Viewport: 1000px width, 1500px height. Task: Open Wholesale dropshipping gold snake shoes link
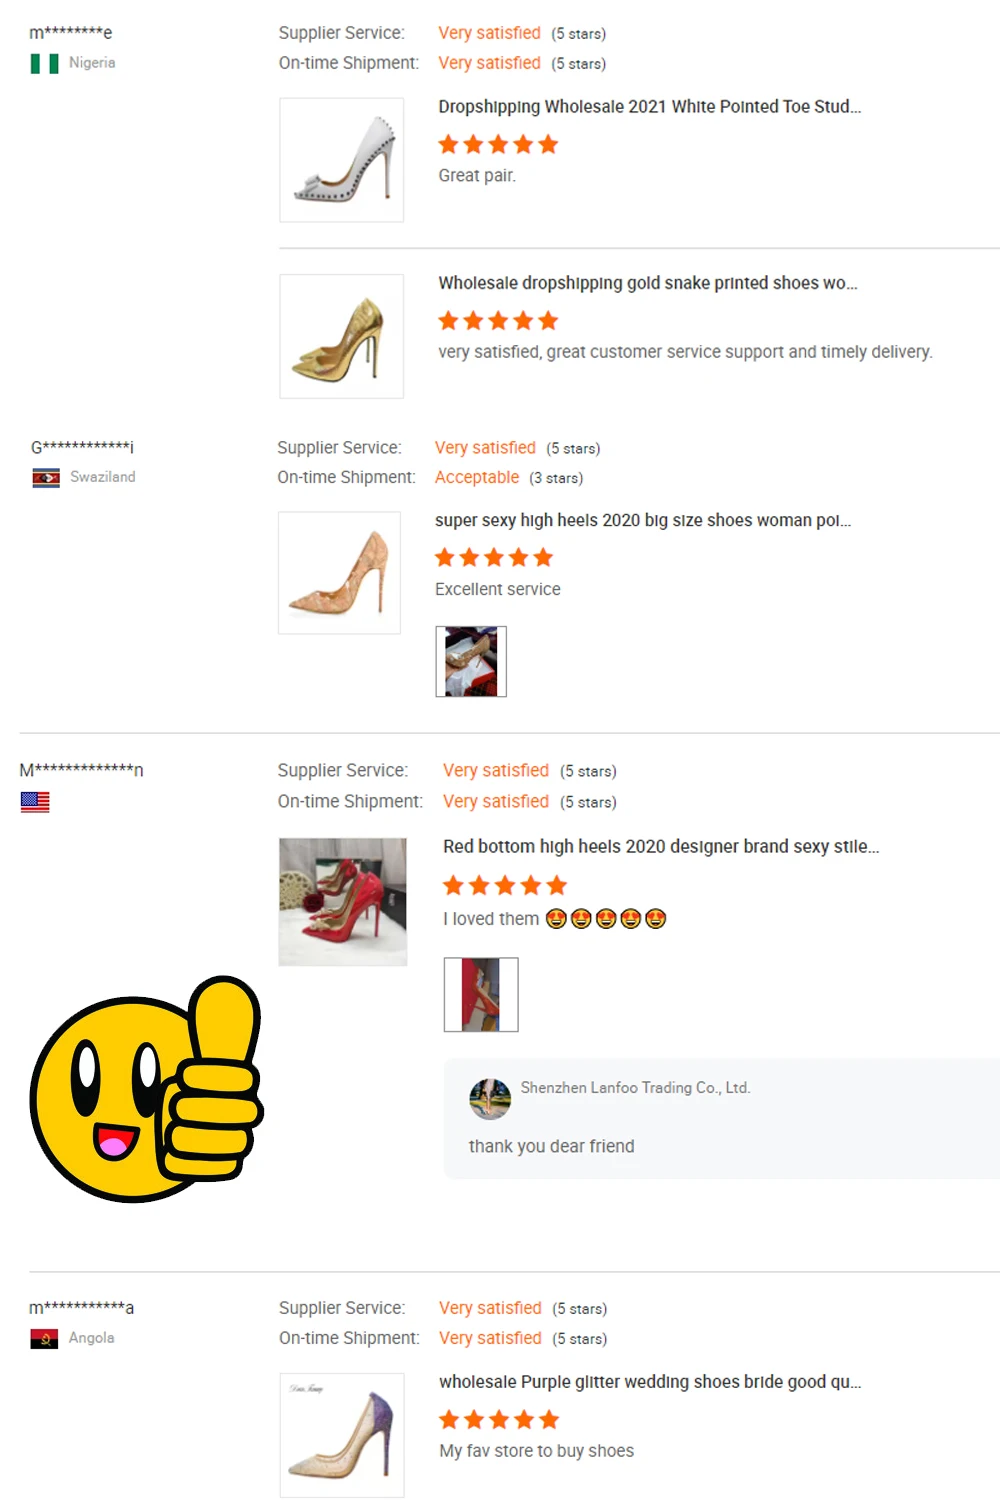pos(647,283)
